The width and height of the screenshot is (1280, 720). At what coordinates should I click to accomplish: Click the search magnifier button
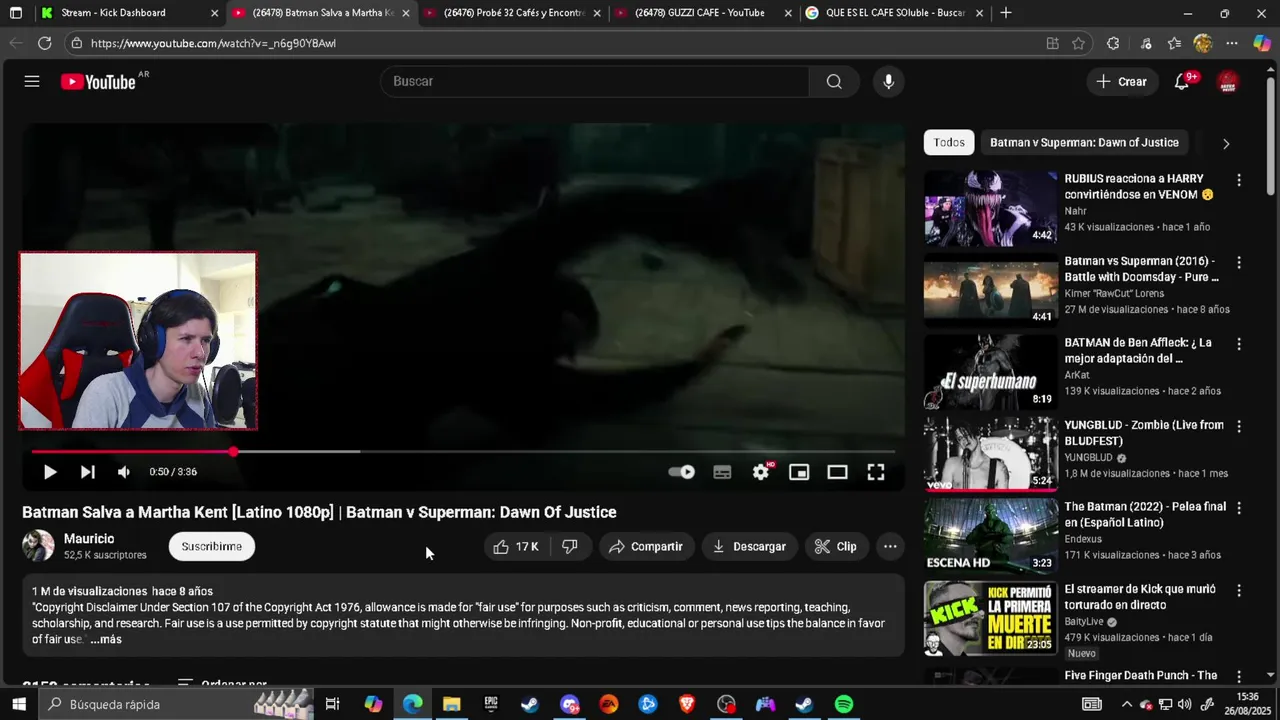click(x=834, y=81)
